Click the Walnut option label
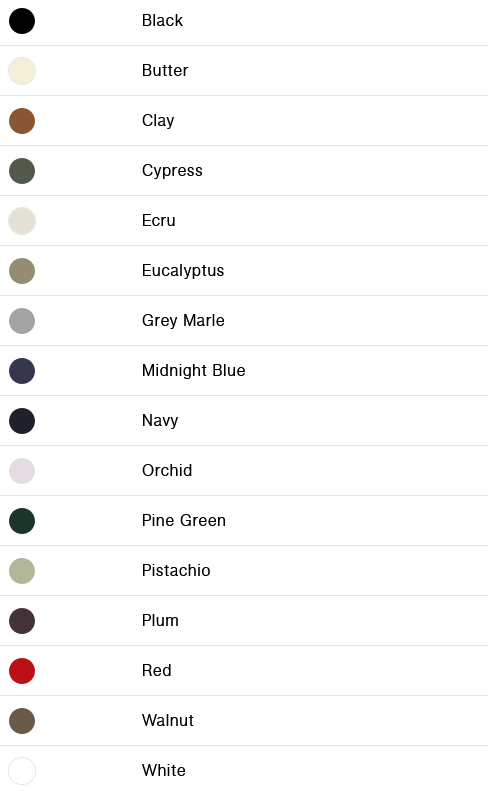 (x=168, y=720)
